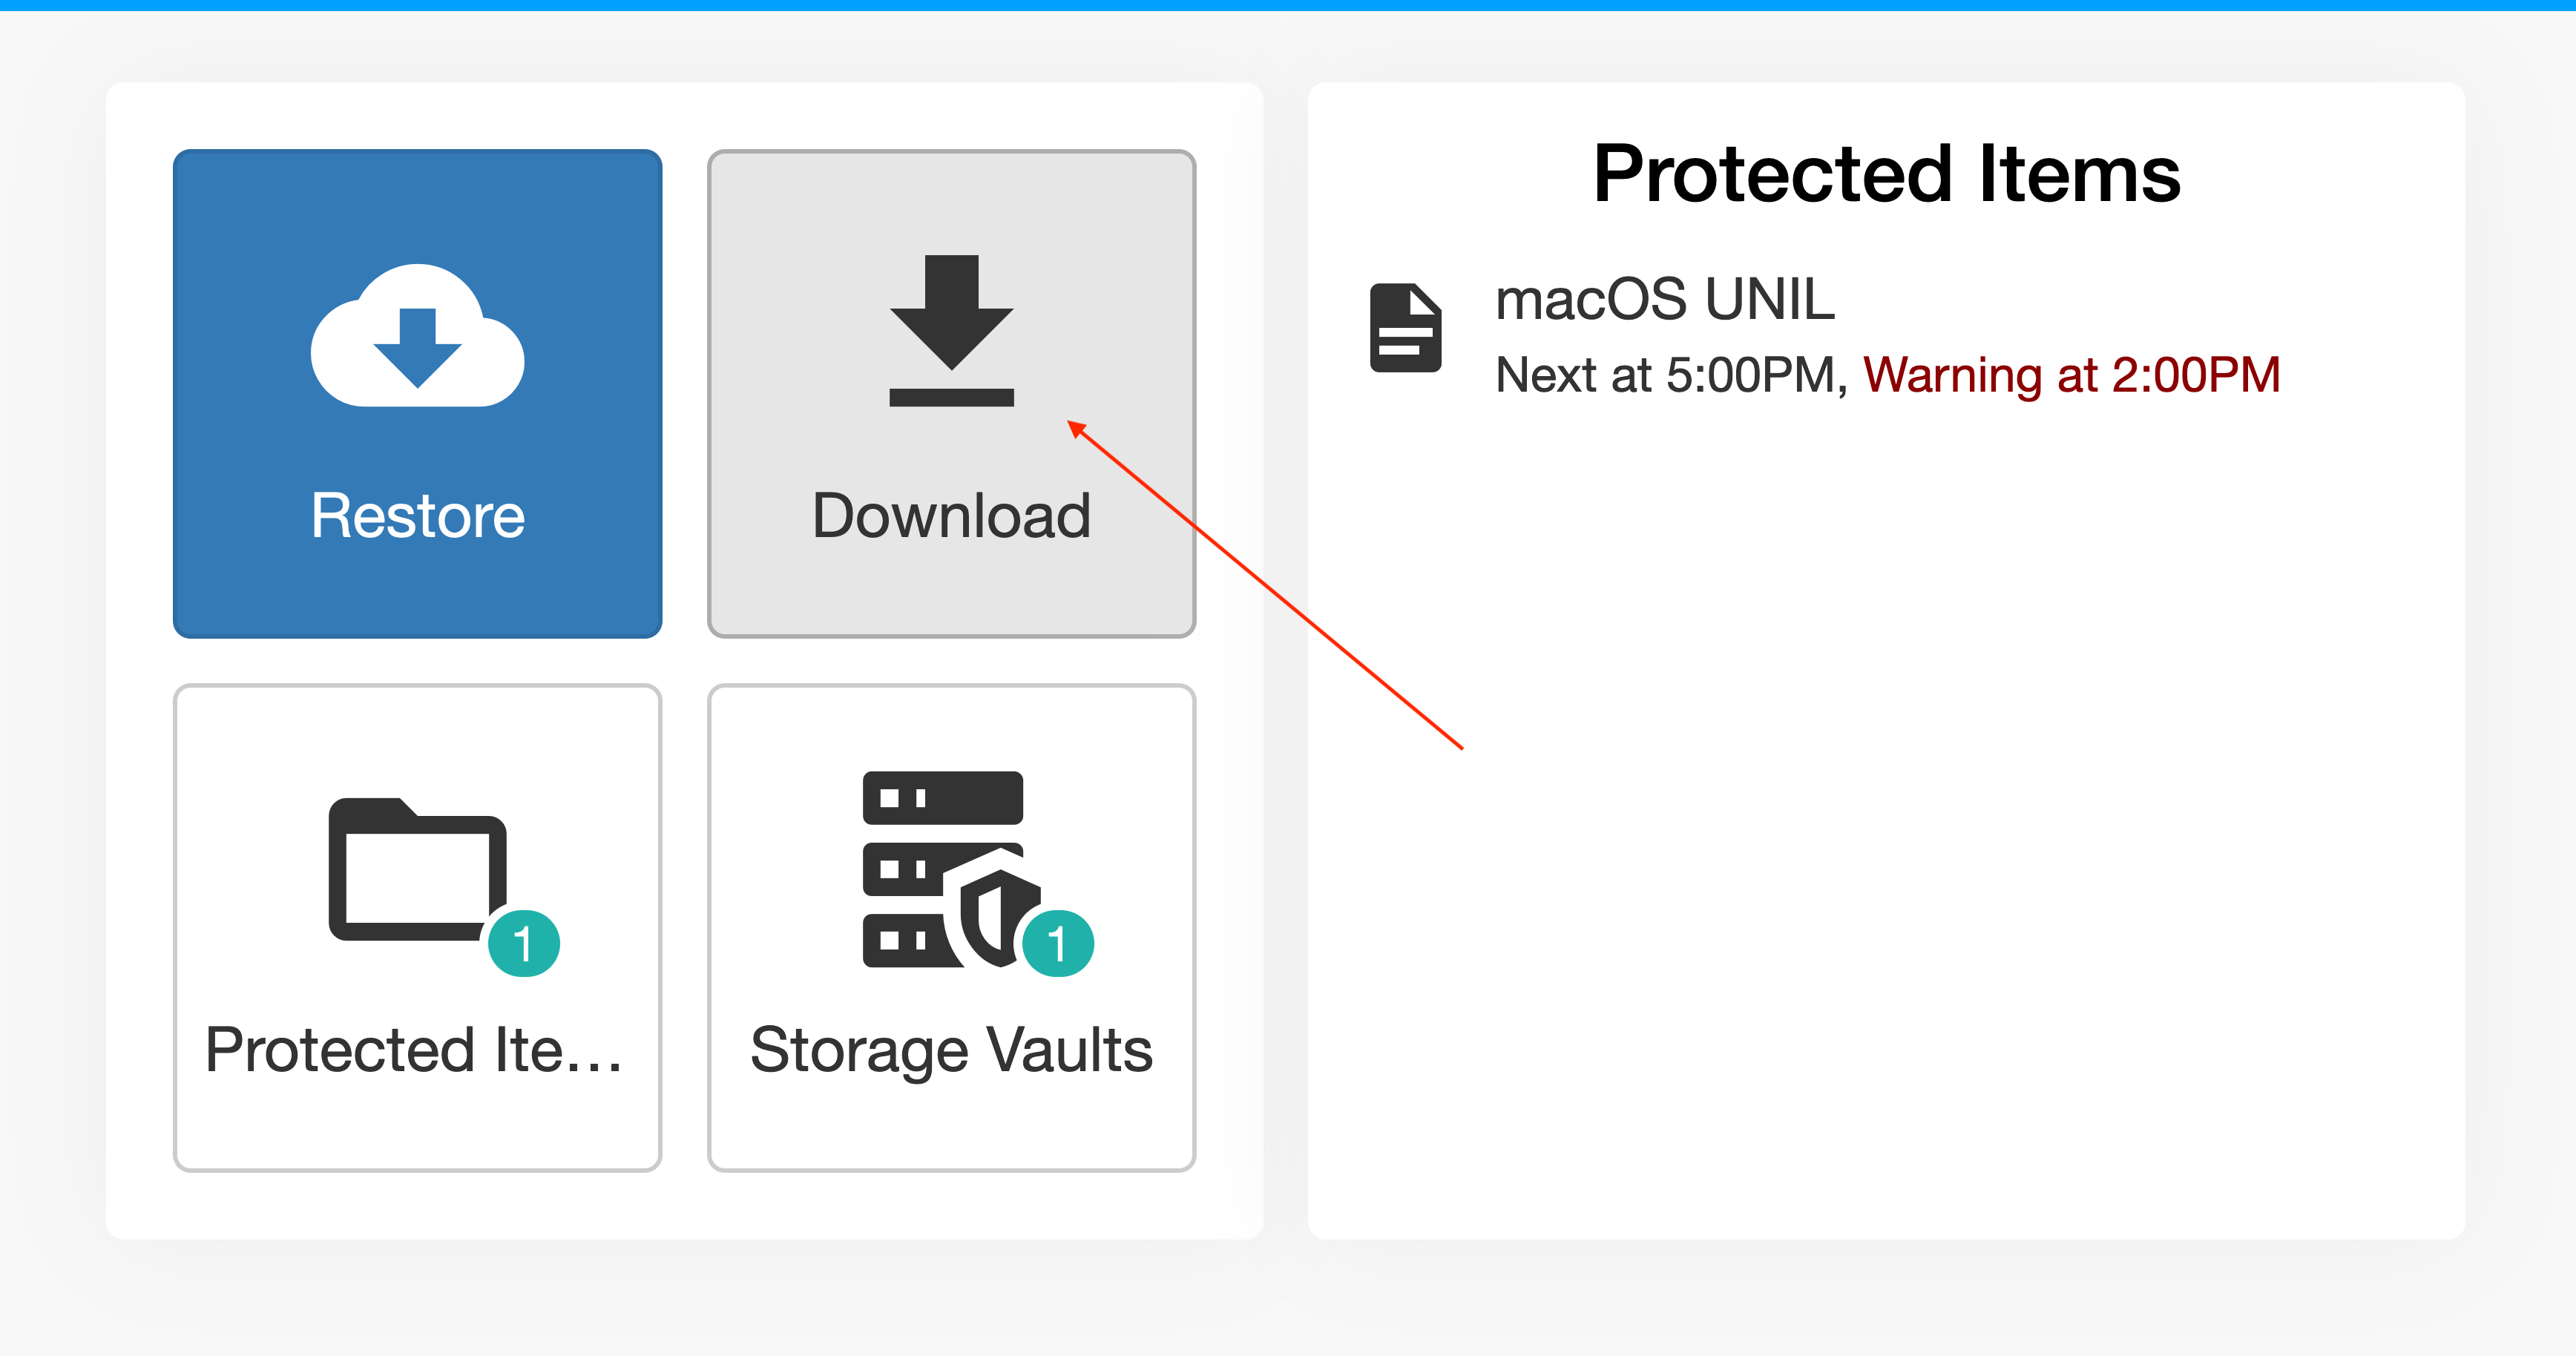Viewport: 2576px width, 1356px height.
Task: Click the count badge on the folder icon
Action: click(x=524, y=943)
